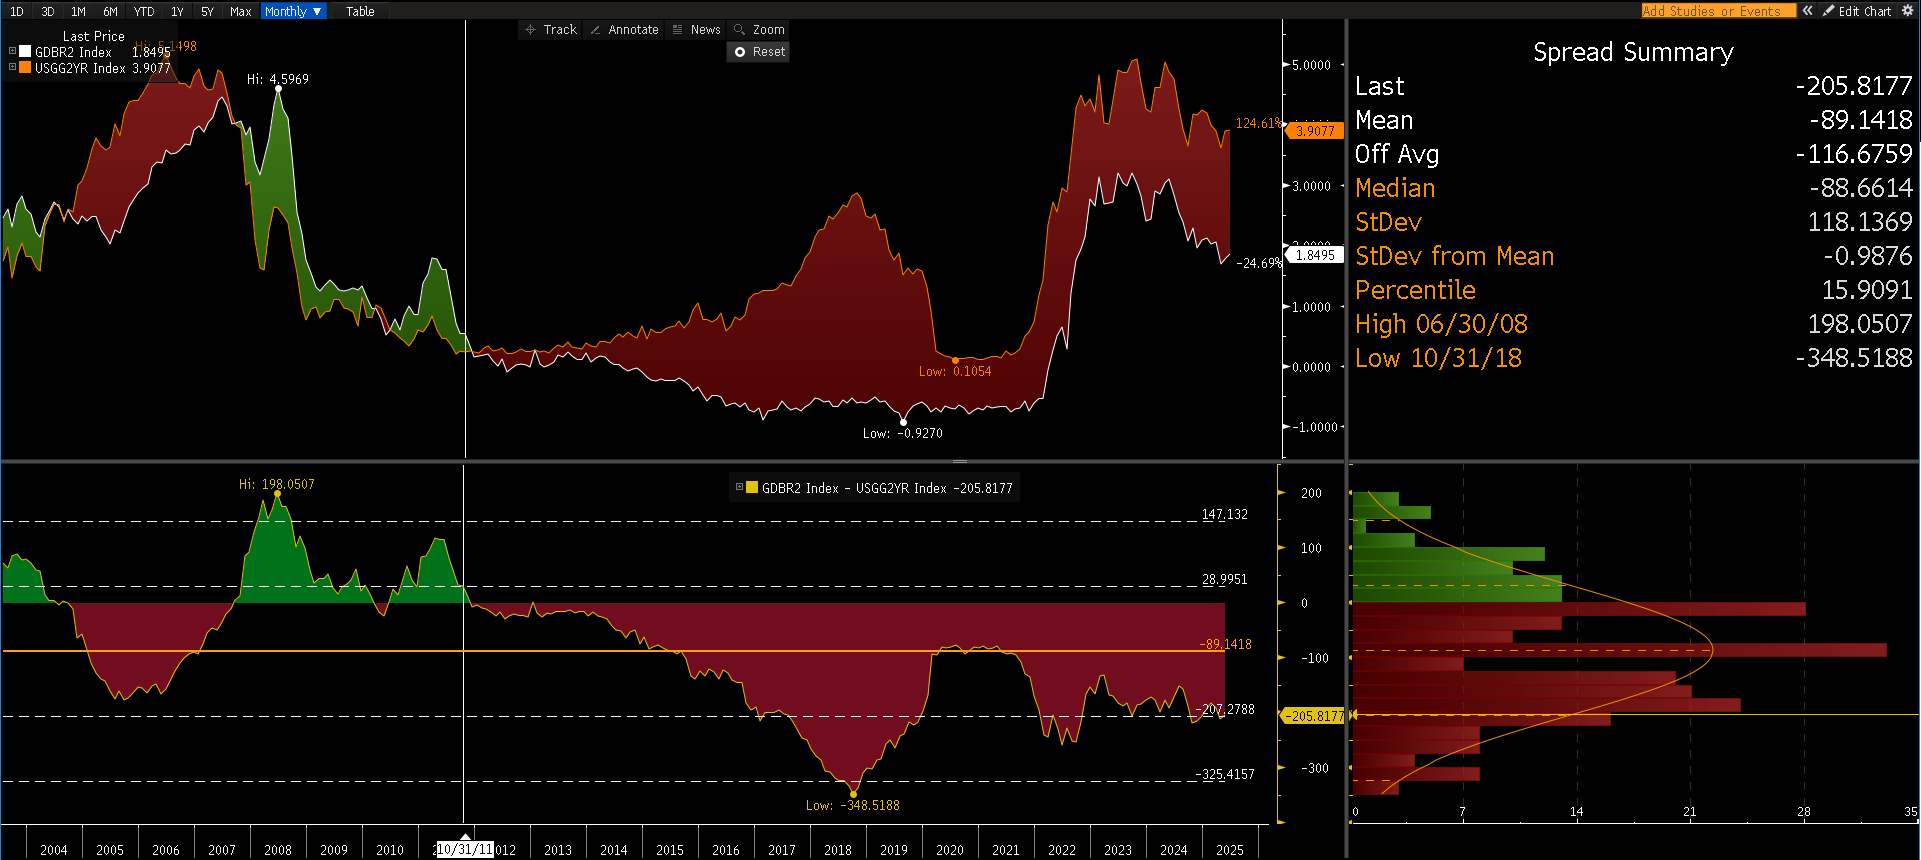Open the Monthly periodicity dropdown
This screenshot has height=860, width=1921.
pos(293,11)
